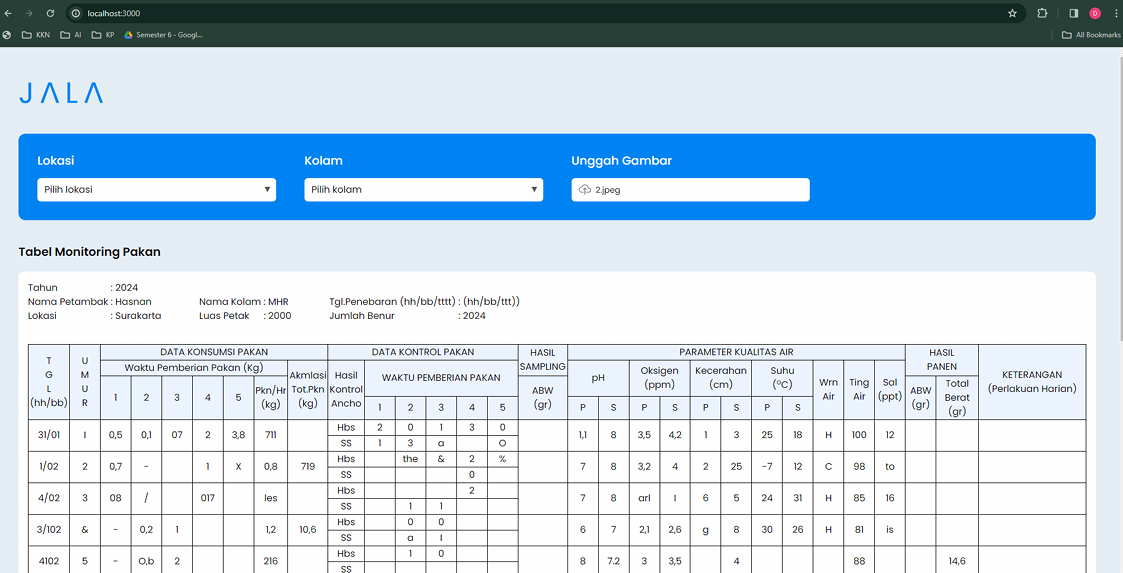
Task: Click the upload cloud icon beside 2.jpeg
Action: (585, 190)
